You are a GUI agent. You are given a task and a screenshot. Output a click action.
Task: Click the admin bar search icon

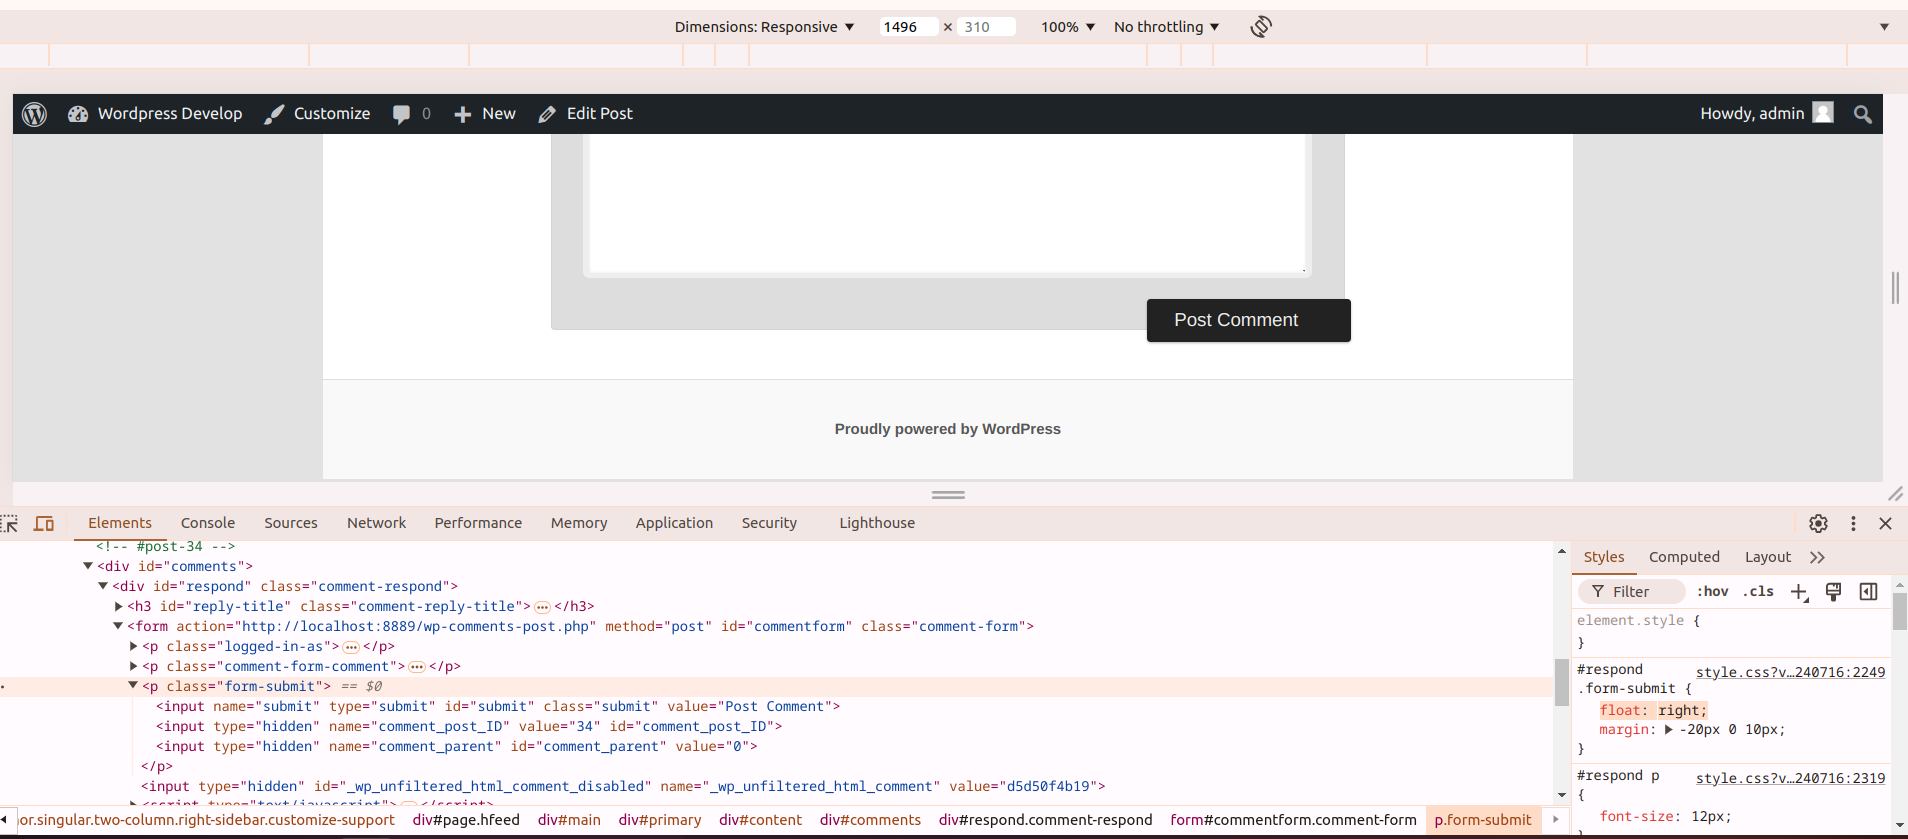click(1862, 114)
